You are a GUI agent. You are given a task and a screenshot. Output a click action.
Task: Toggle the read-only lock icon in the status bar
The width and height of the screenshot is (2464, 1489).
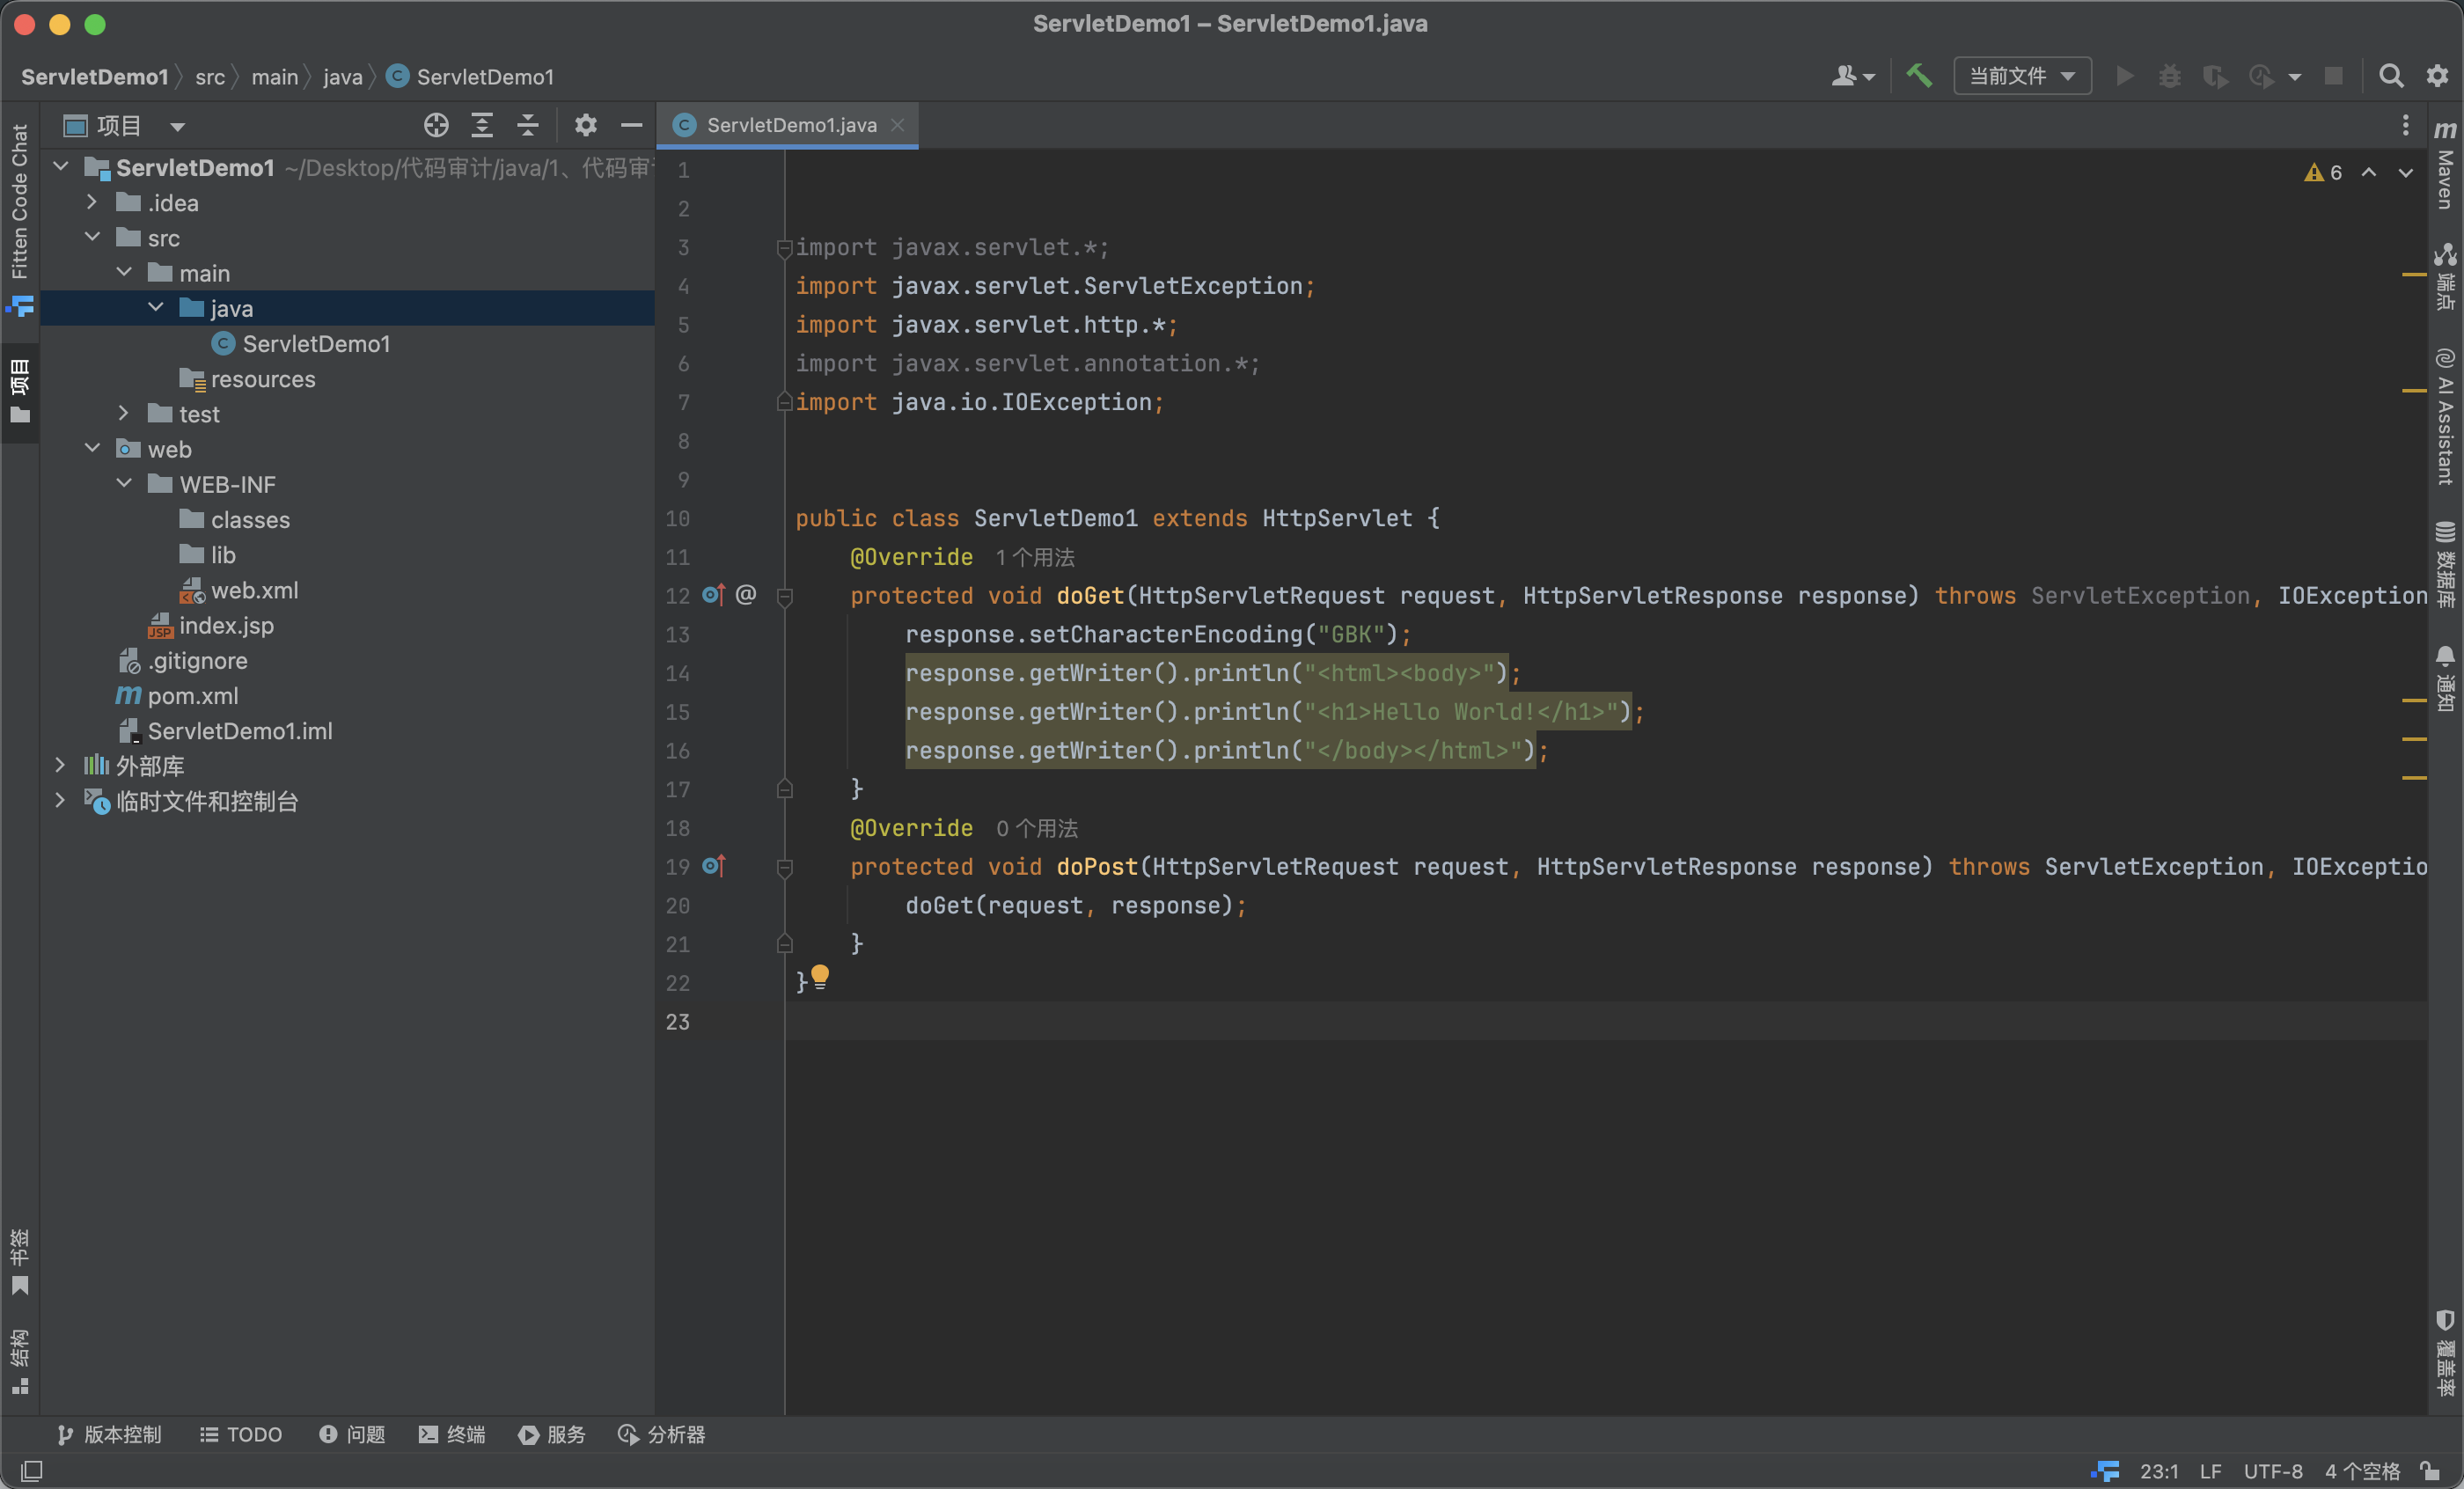(2430, 1470)
